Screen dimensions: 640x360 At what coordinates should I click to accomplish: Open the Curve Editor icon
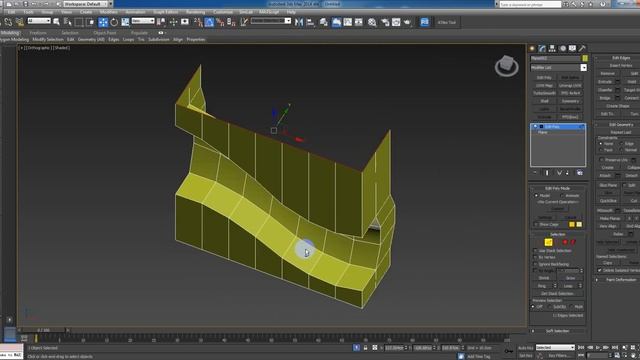(x=347, y=22)
